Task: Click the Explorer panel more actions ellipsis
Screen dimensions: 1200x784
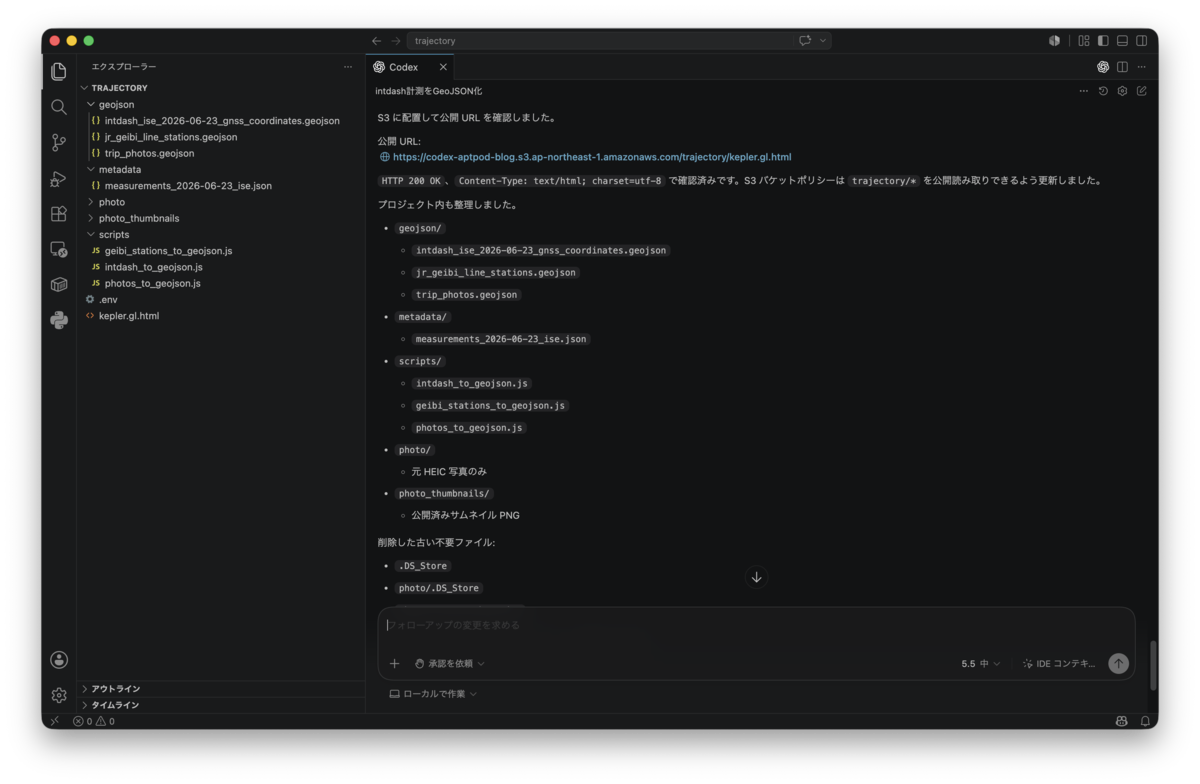Action: pyautogui.click(x=348, y=67)
